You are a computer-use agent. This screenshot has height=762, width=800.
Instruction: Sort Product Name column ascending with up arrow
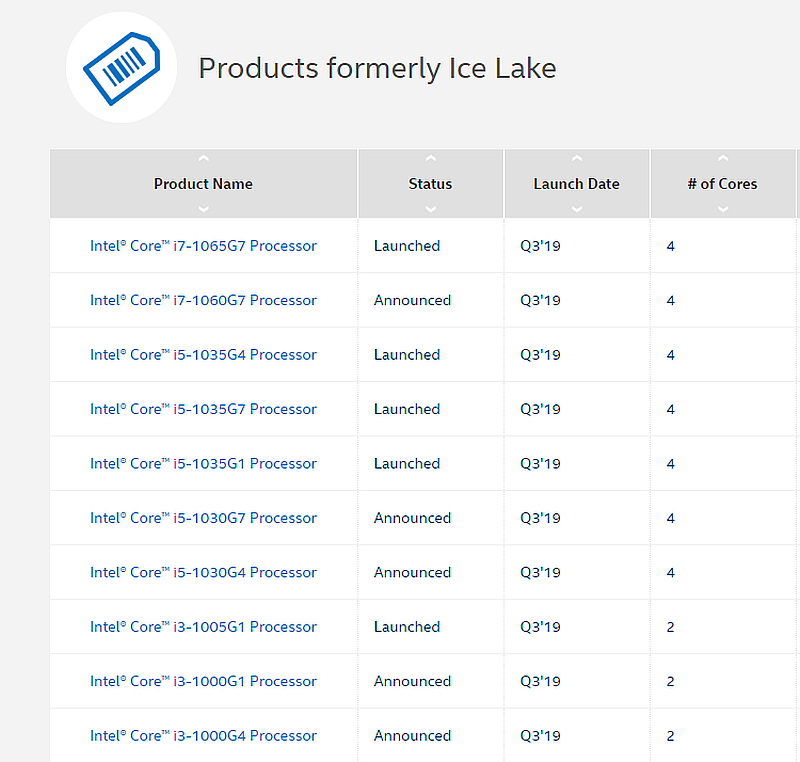point(203,158)
